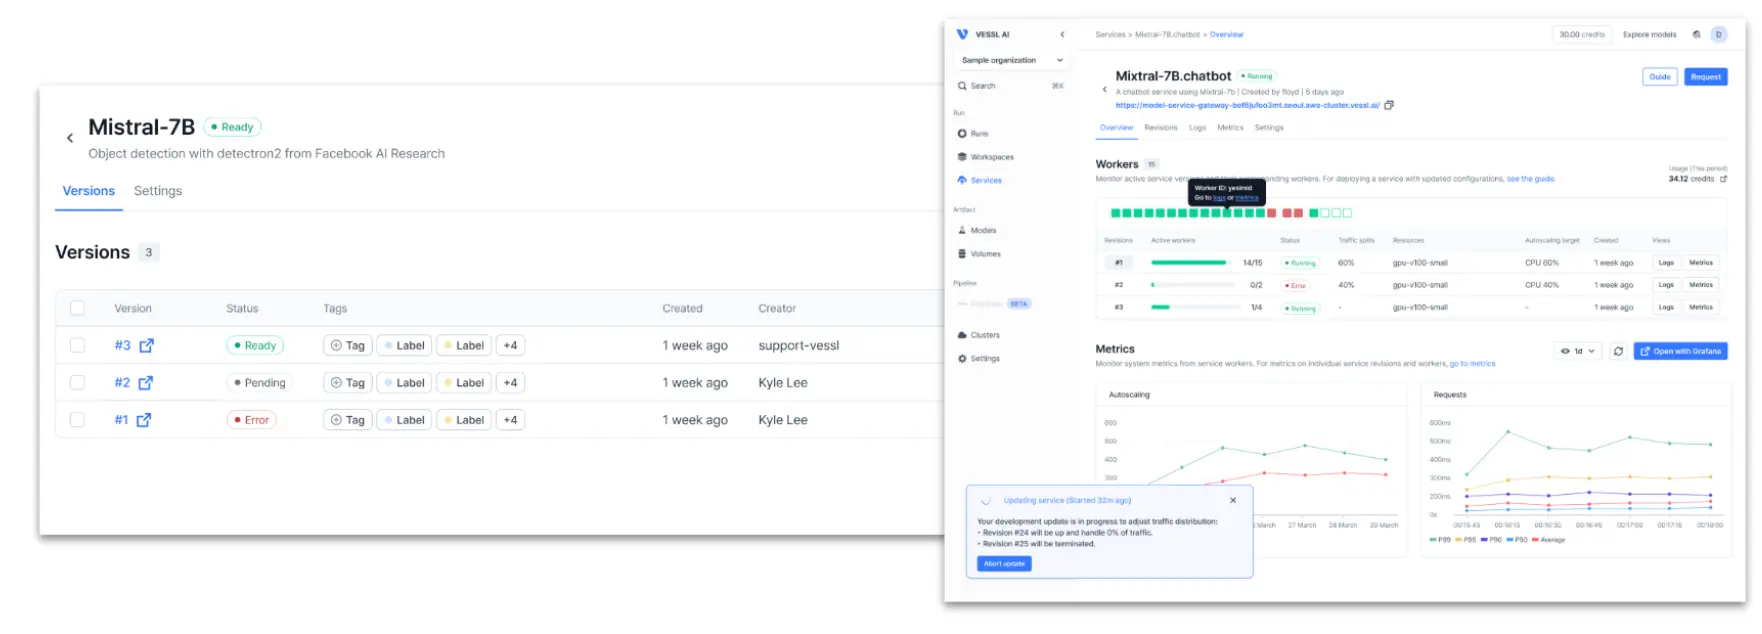1762x634 pixels.
Task: Click the 30.00 credits button
Action: click(x=1582, y=34)
